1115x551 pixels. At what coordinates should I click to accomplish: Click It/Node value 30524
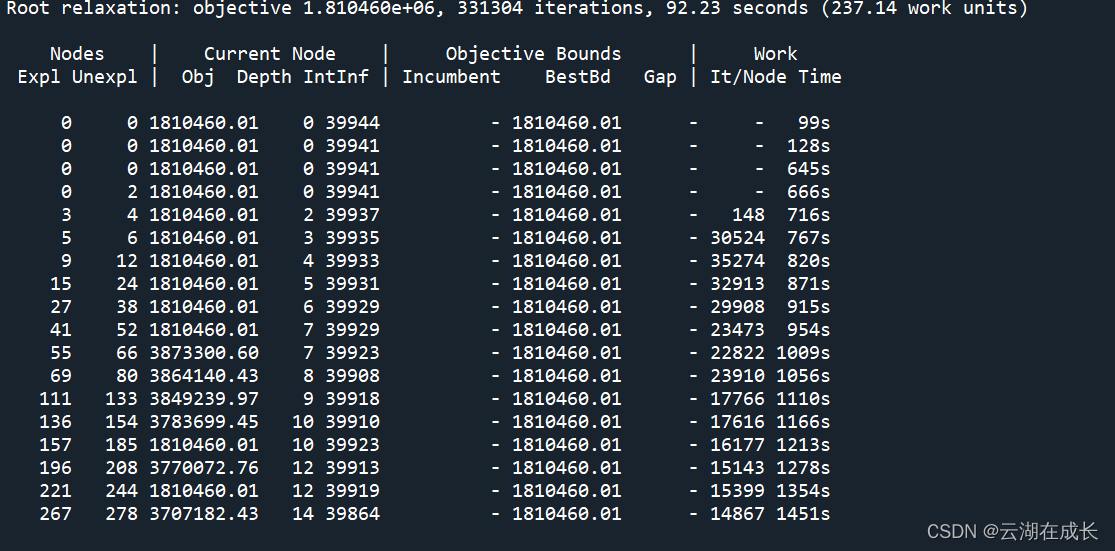737,237
